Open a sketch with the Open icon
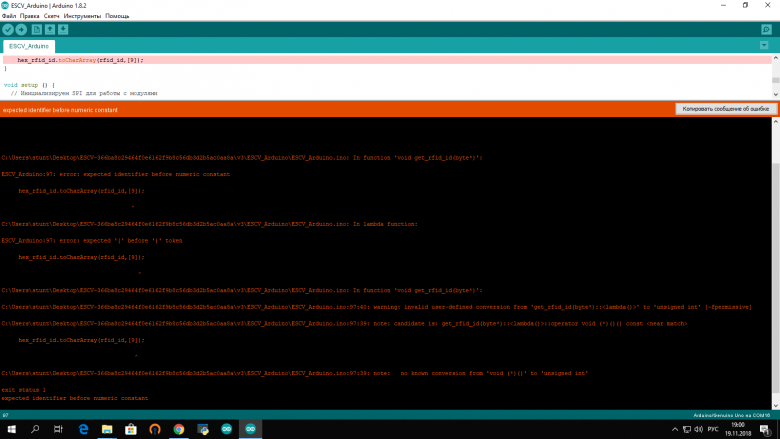This screenshot has width=780, height=439. click(50, 30)
